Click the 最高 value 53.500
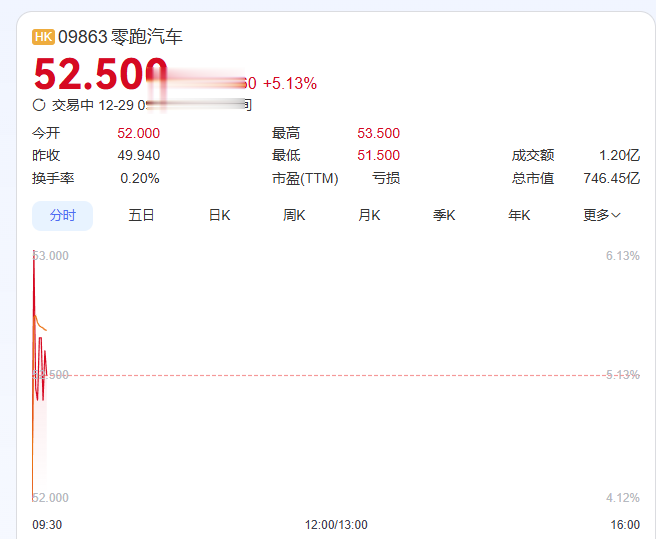This screenshot has height=539, width=656. pos(379,133)
